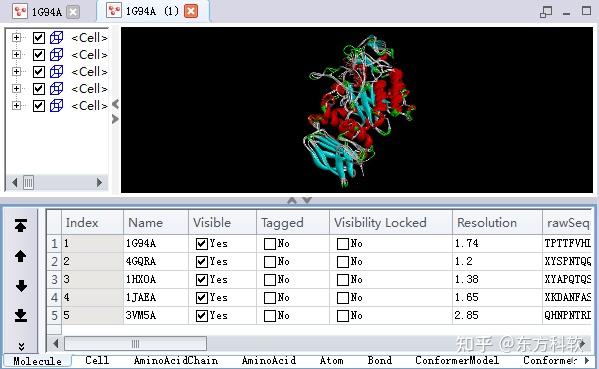Screen dimensions: 599x369
Task: Enable Tagged checkbox for 1JAEA
Action: (270, 298)
